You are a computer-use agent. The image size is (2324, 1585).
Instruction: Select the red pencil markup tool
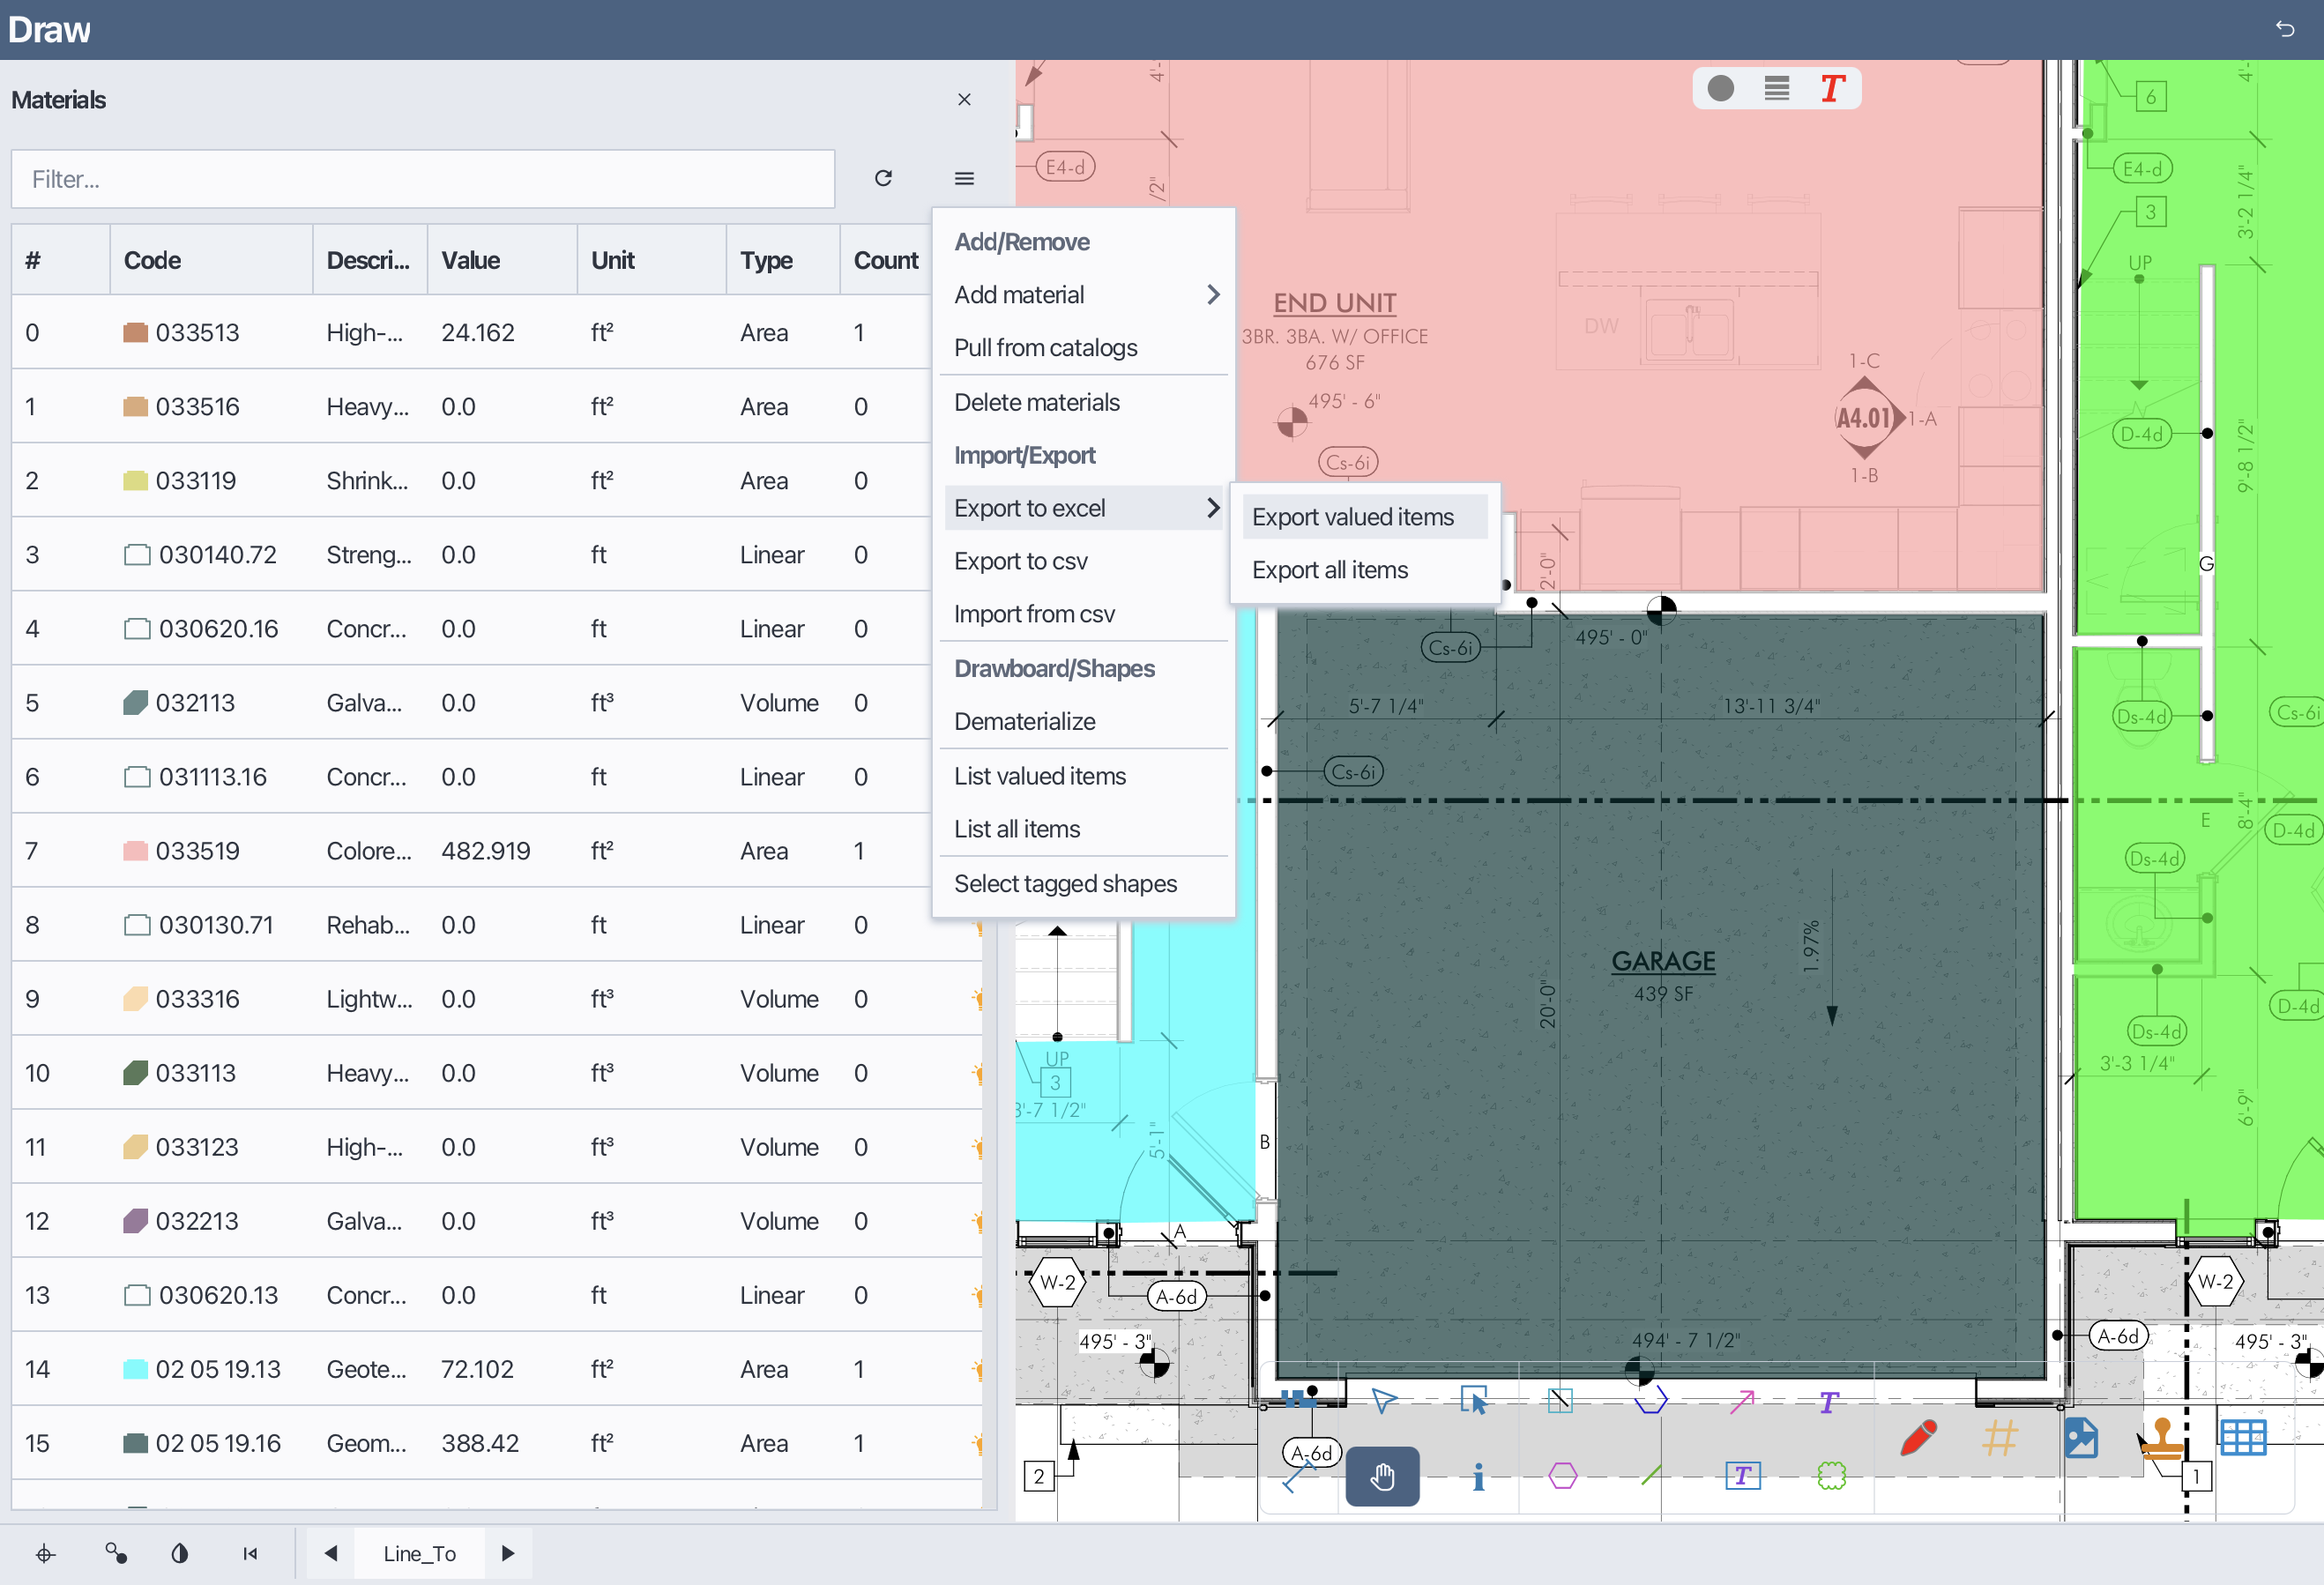coord(1919,1440)
